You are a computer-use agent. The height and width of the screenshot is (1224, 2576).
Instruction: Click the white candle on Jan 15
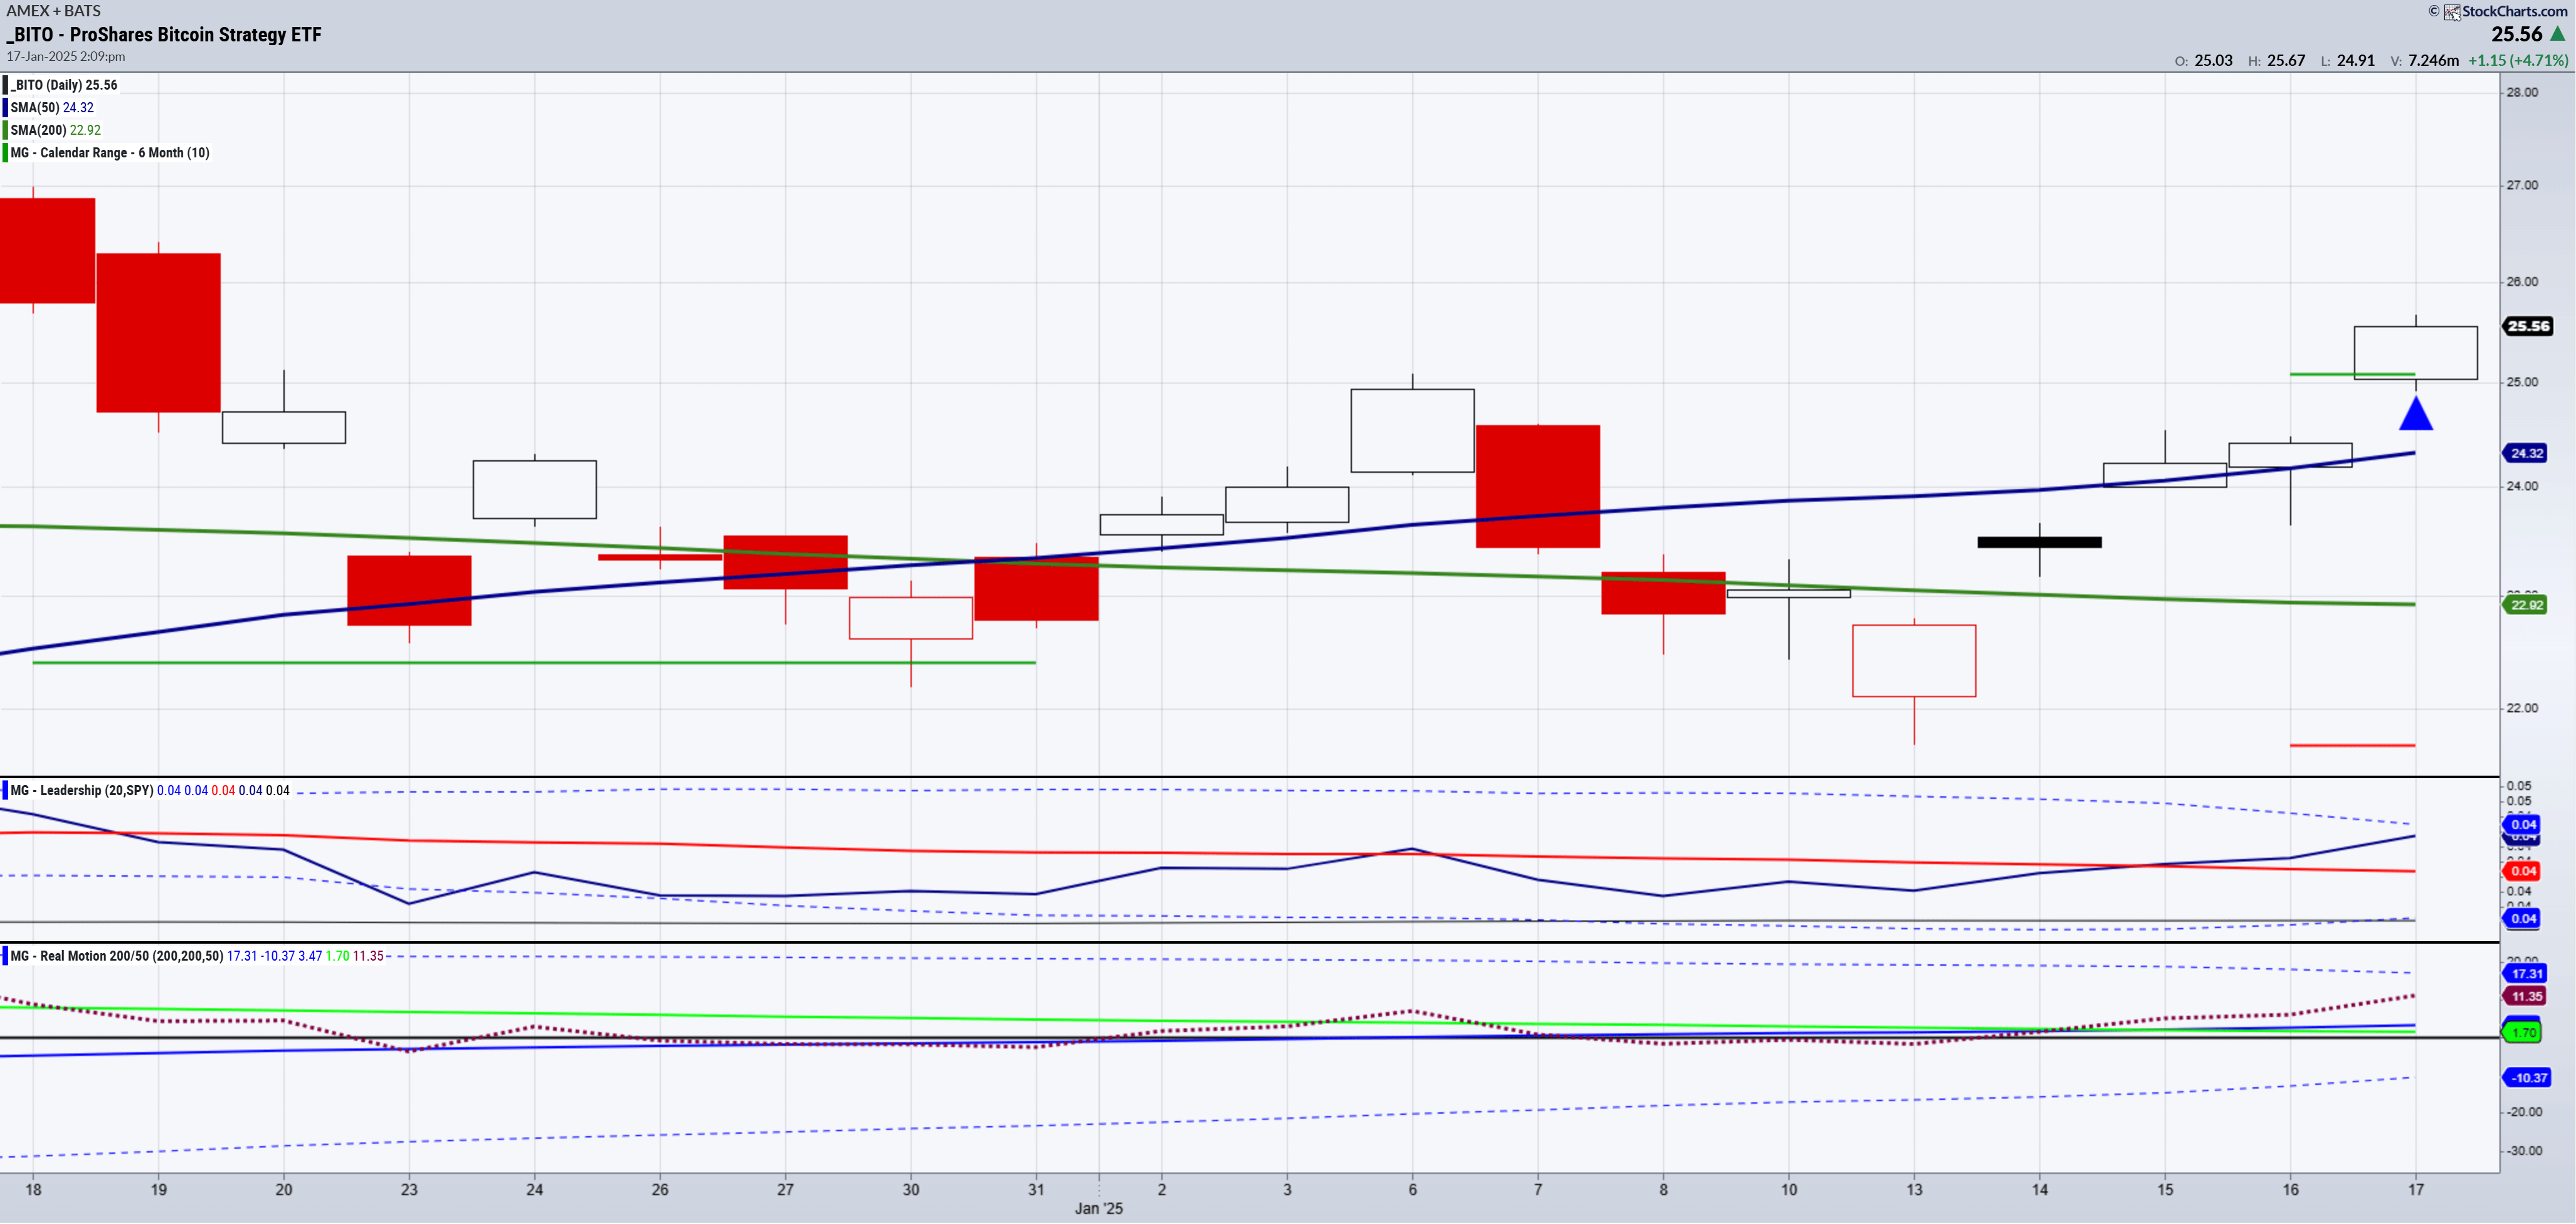click(2165, 475)
